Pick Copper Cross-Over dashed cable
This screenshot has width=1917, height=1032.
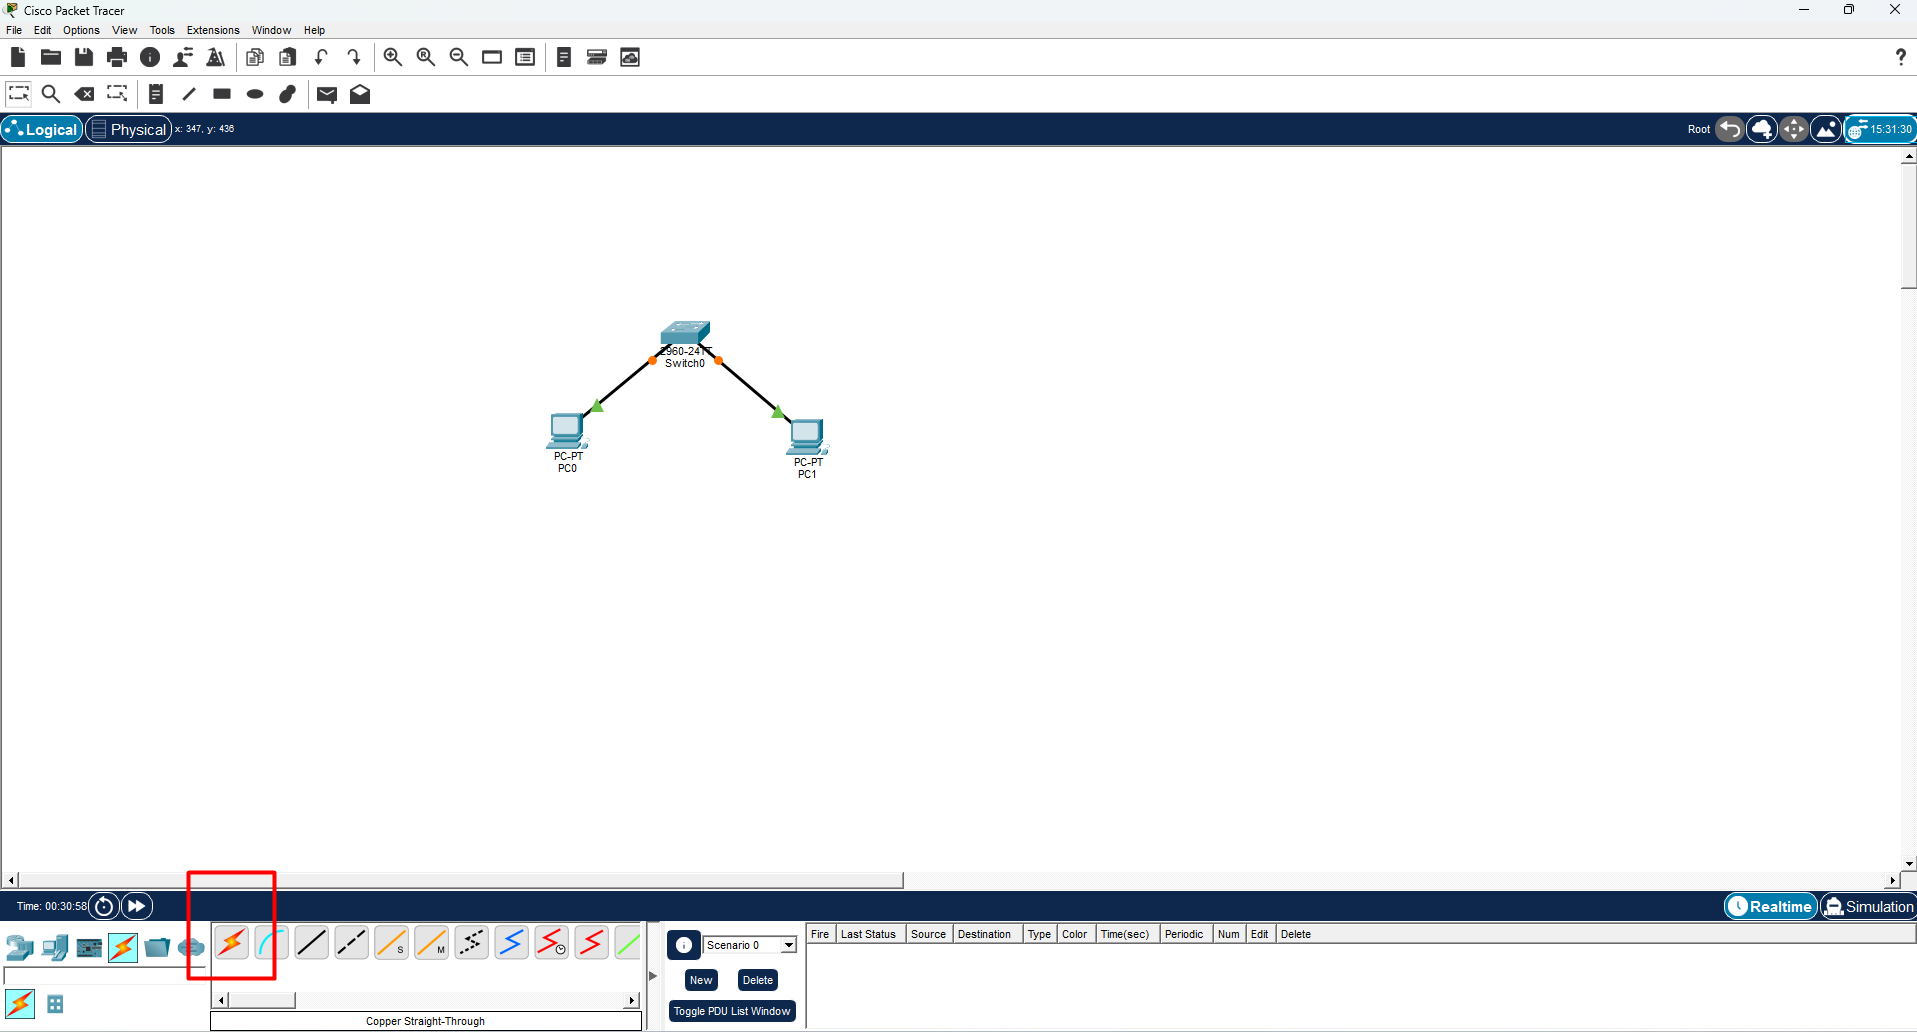(x=351, y=942)
